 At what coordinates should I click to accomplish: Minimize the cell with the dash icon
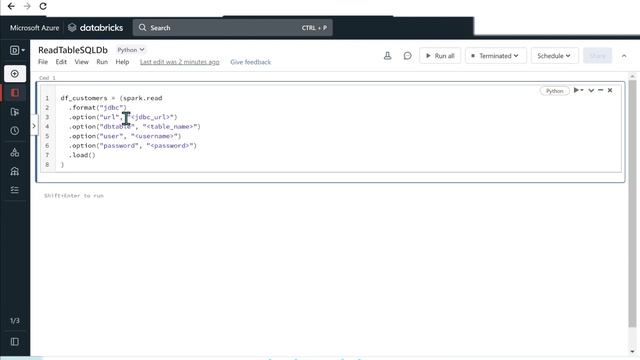(600, 90)
